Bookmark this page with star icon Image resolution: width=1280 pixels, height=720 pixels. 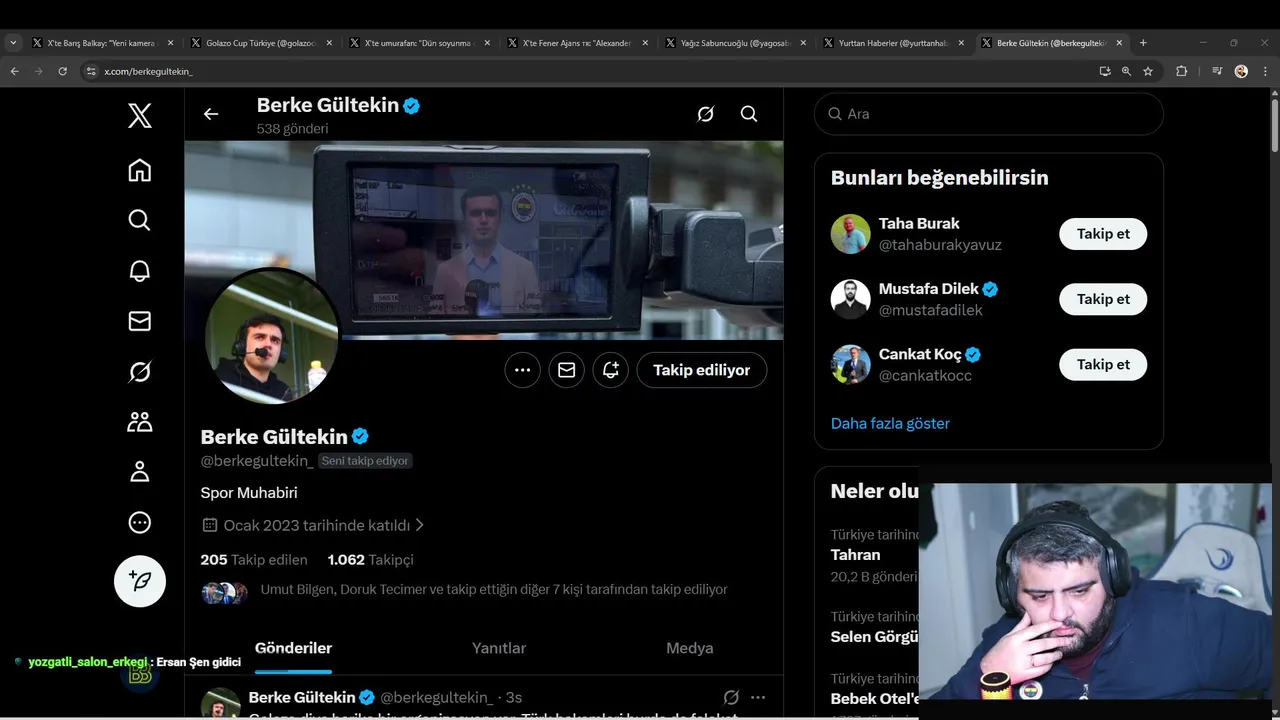[x=1148, y=71]
